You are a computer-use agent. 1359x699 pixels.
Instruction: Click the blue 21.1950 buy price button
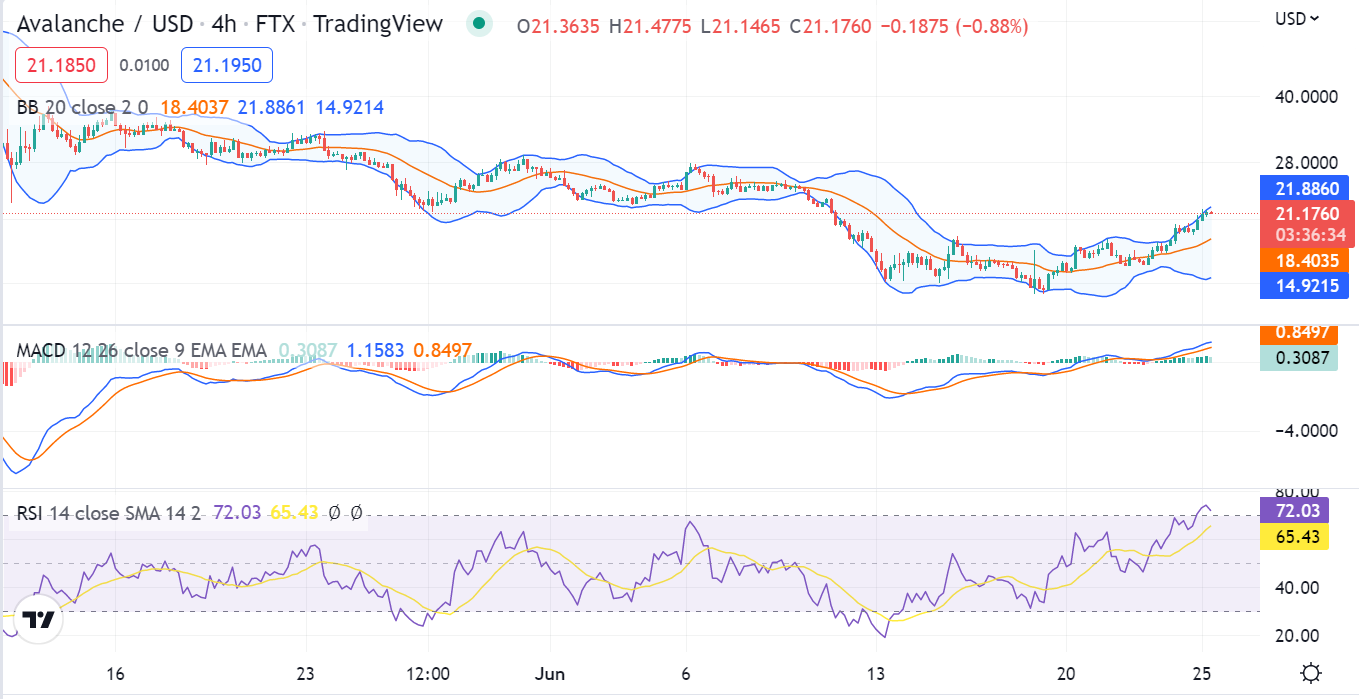(227, 66)
